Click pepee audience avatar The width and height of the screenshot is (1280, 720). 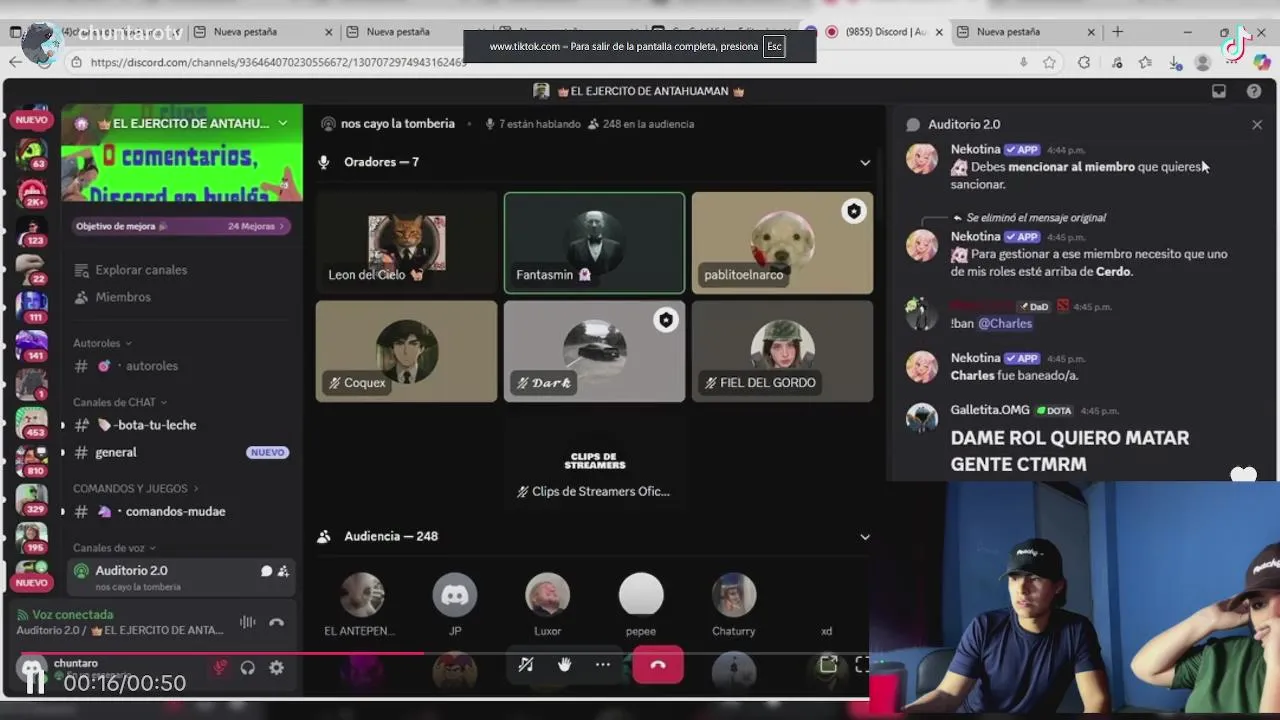(x=641, y=595)
